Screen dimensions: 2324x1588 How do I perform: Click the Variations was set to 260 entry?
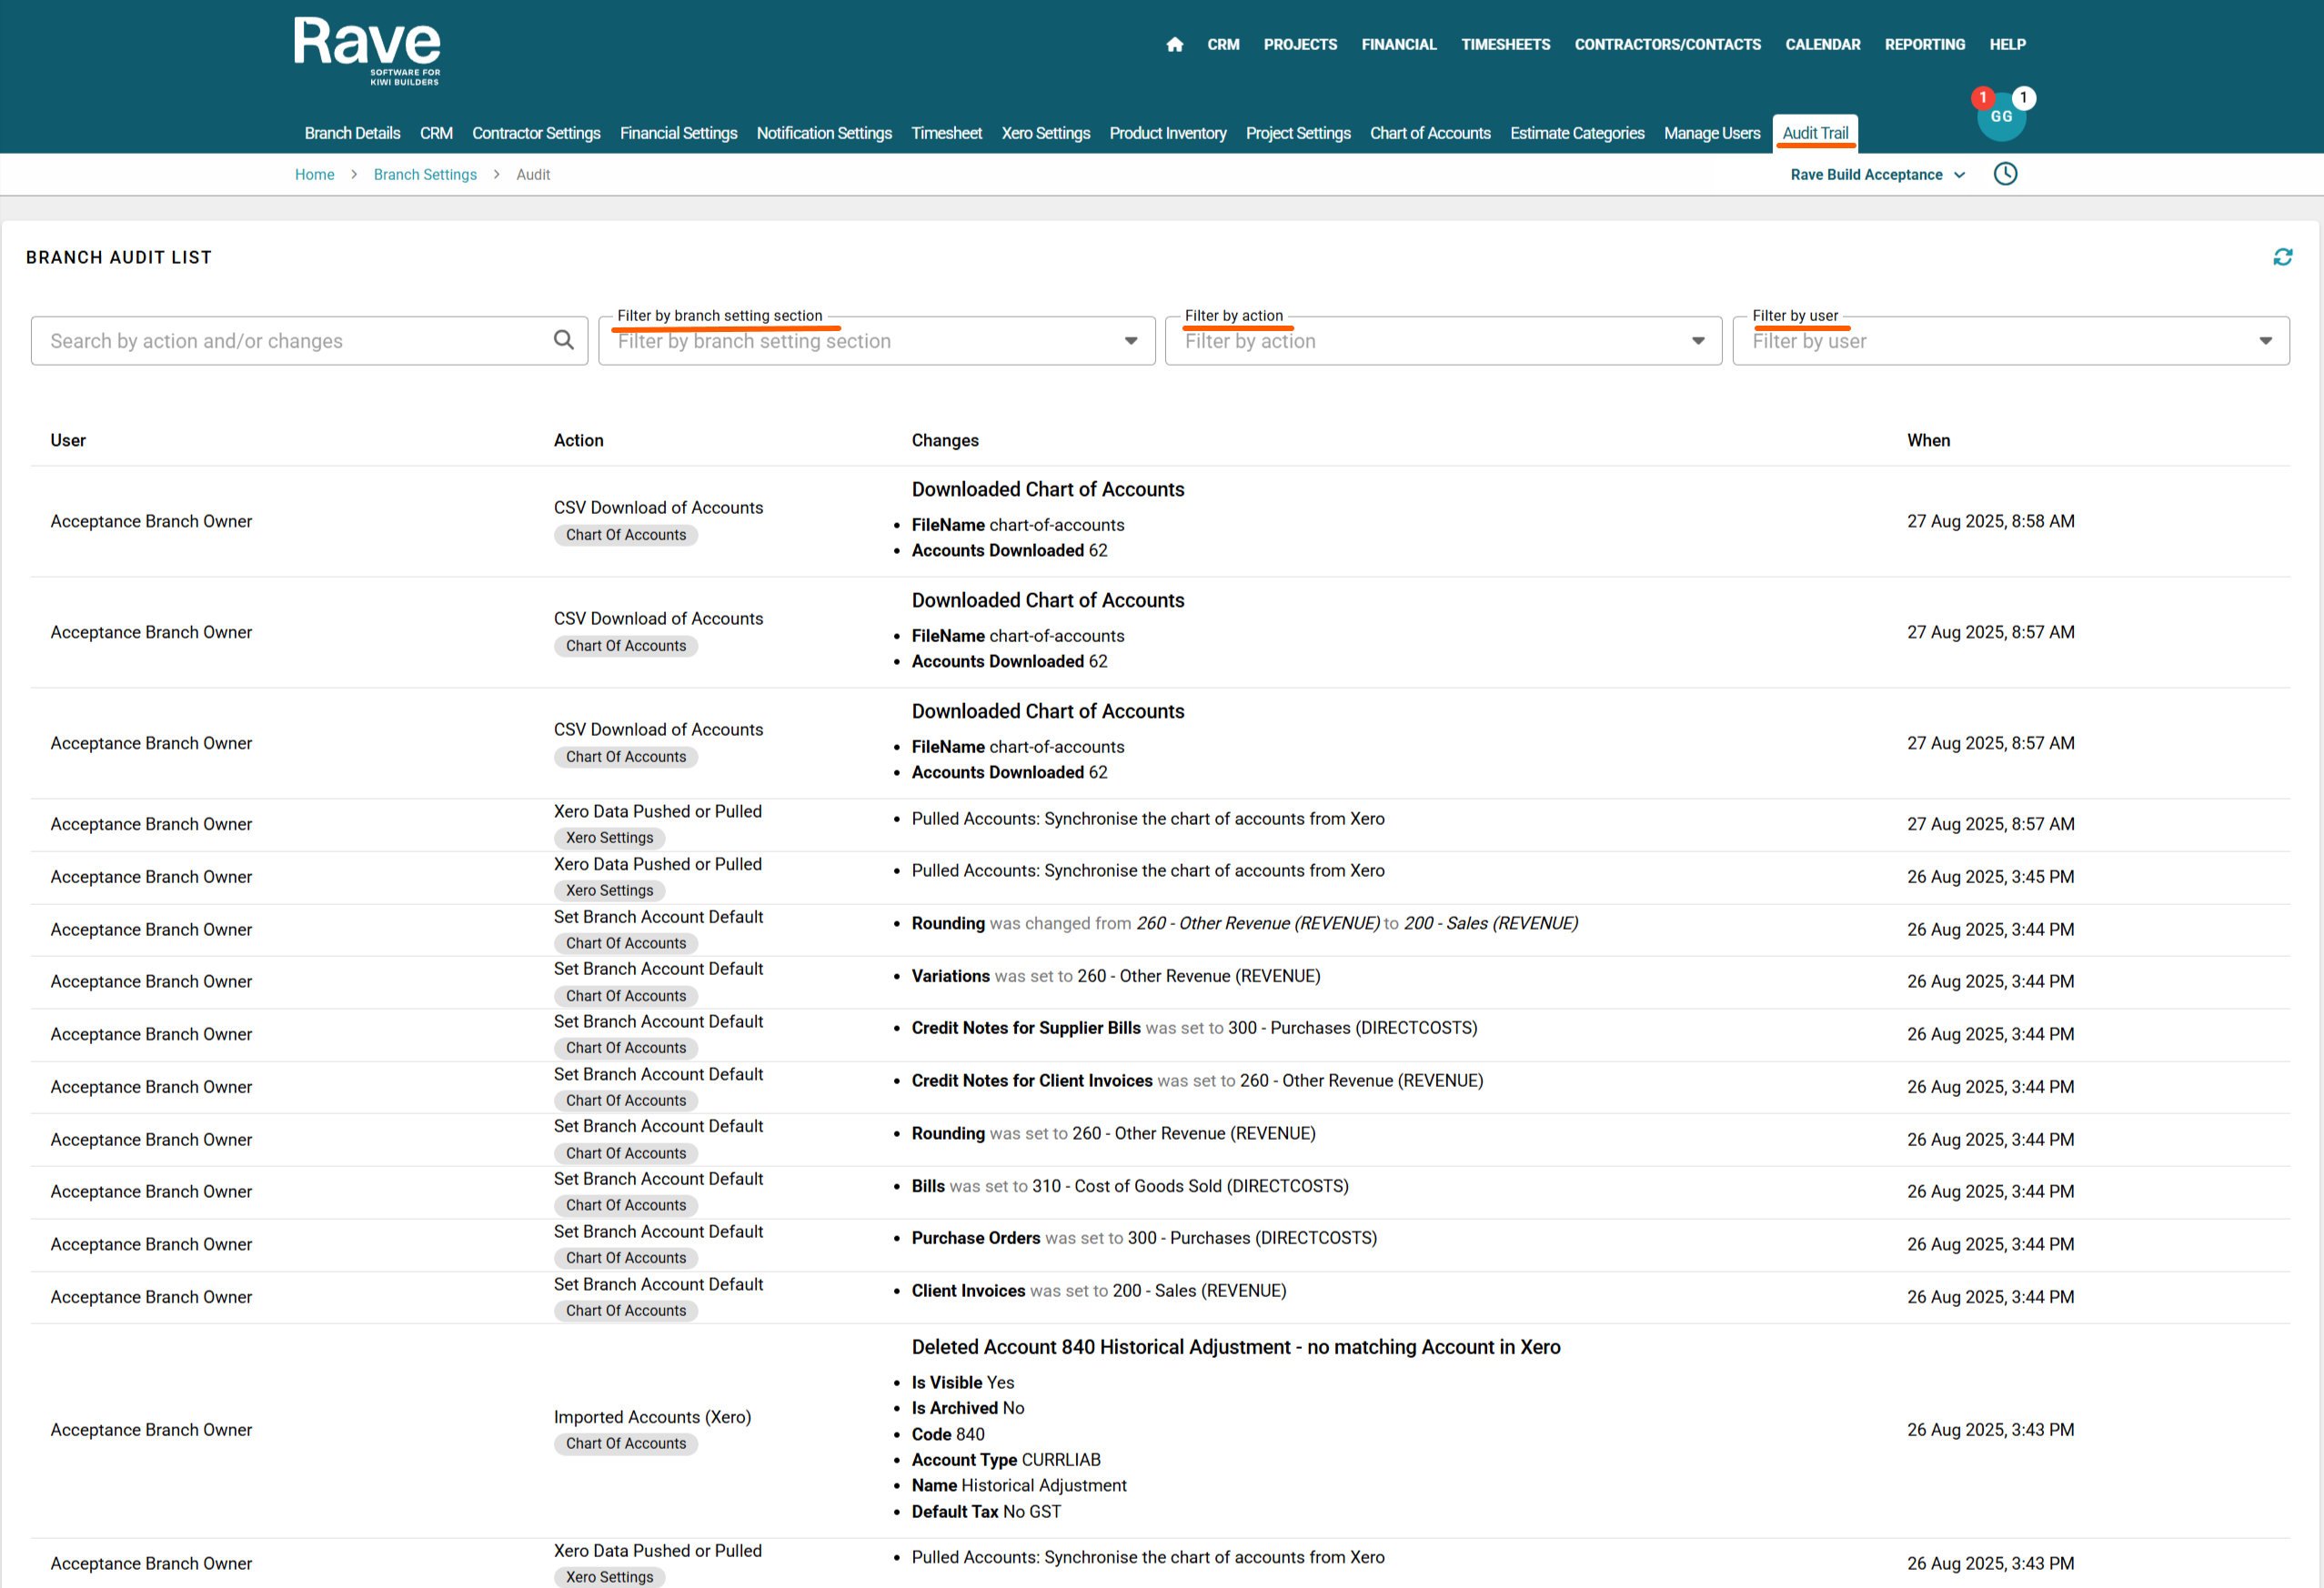tap(1115, 976)
